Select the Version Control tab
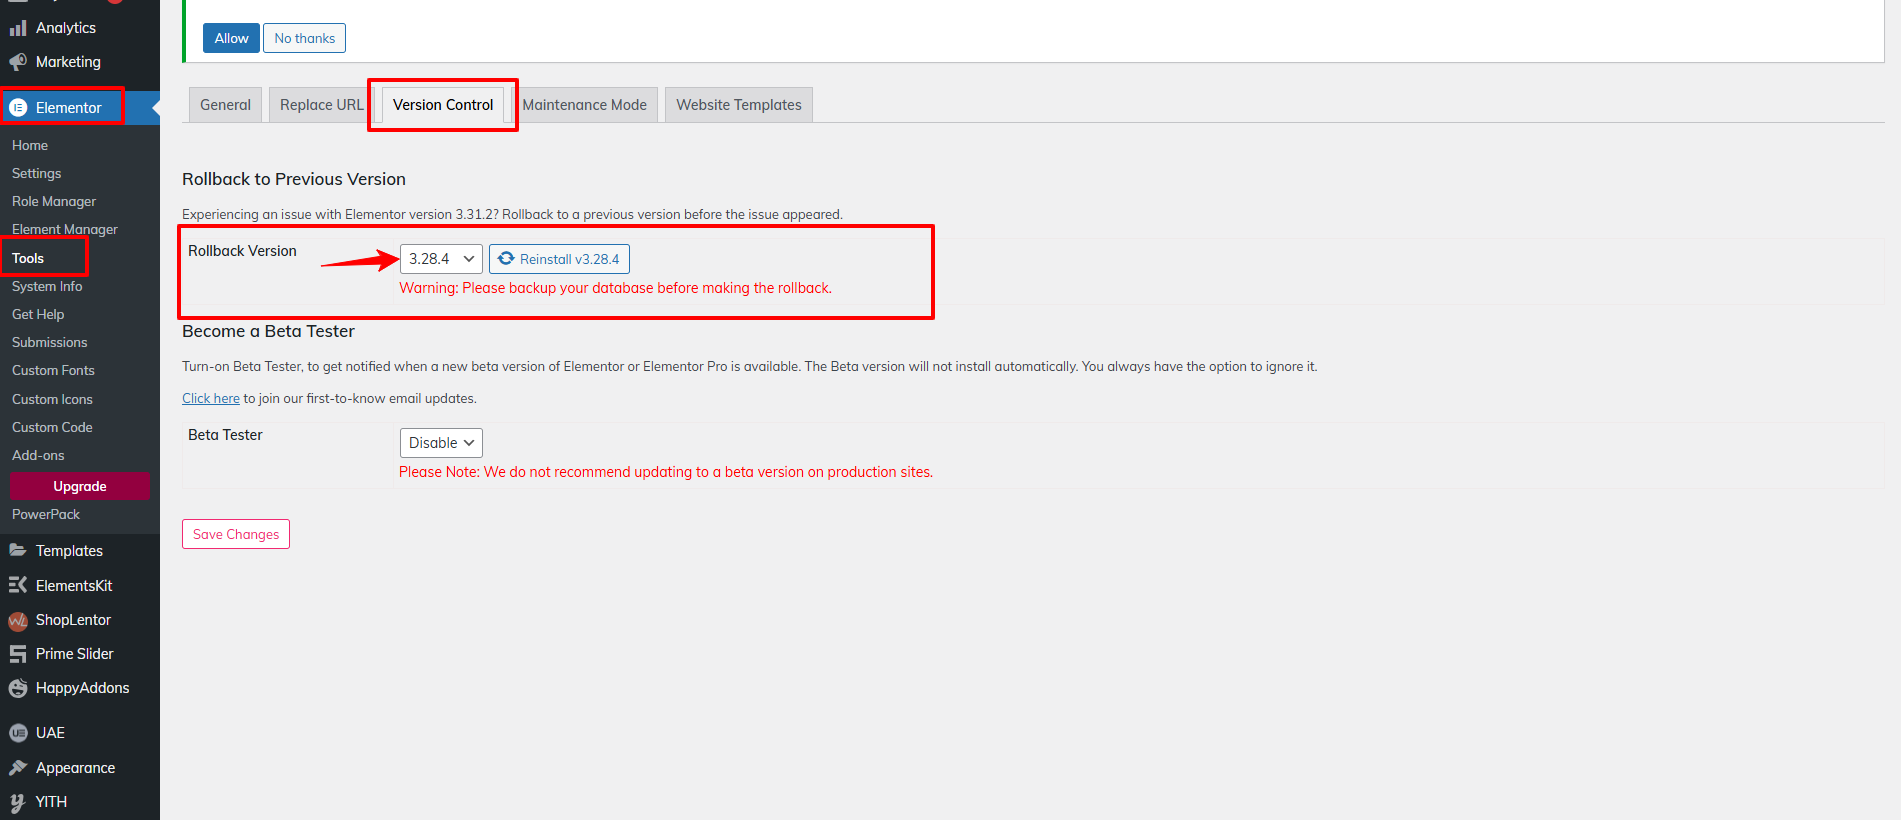1901x820 pixels. (443, 105)
